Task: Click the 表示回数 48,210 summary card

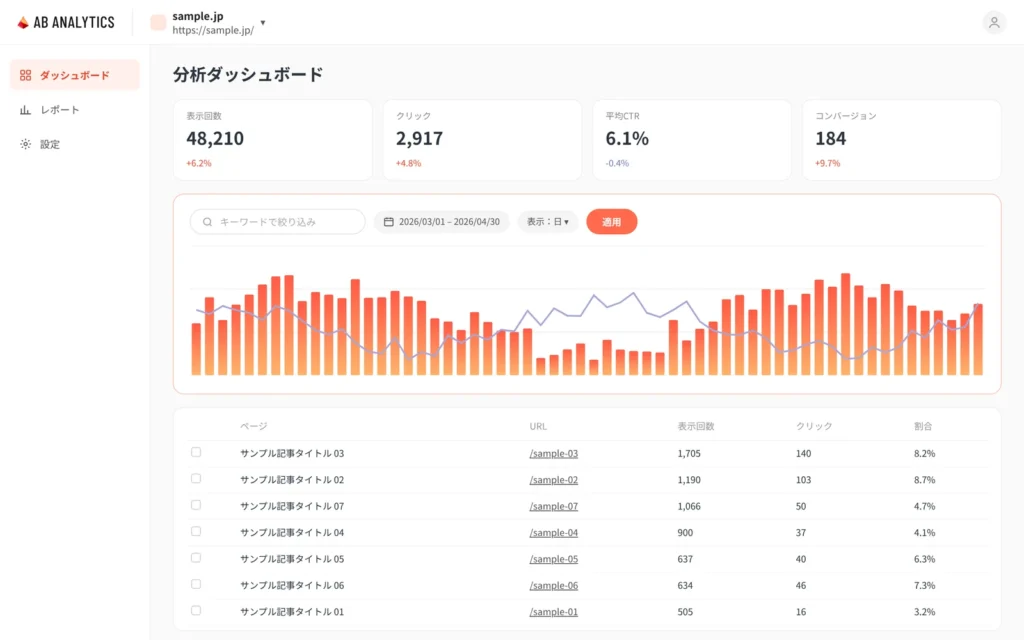Action: (x=273, y=140)
